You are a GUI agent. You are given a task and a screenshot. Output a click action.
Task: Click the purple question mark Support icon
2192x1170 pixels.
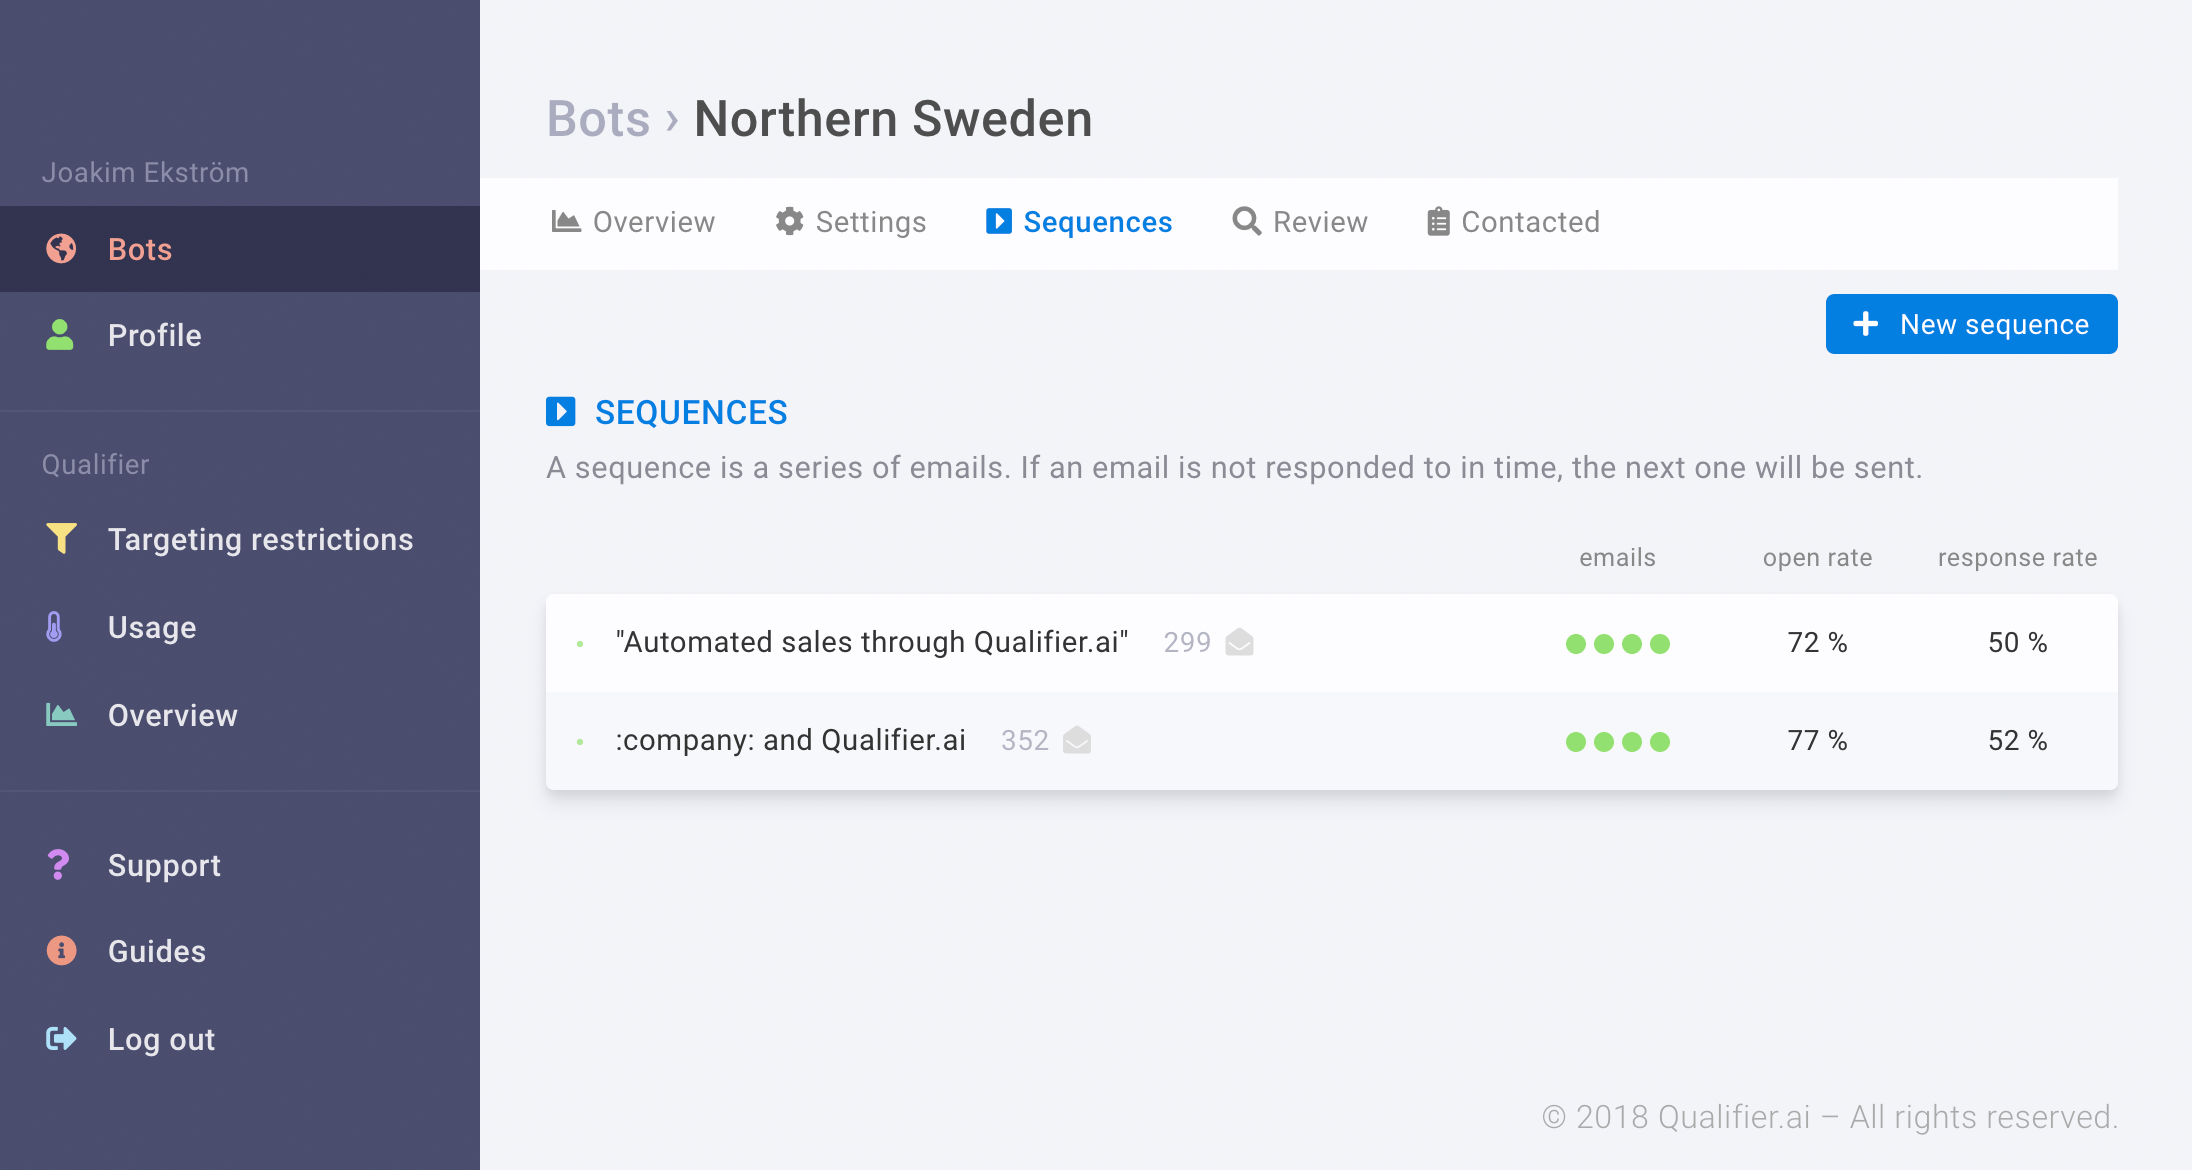(58, 865)
